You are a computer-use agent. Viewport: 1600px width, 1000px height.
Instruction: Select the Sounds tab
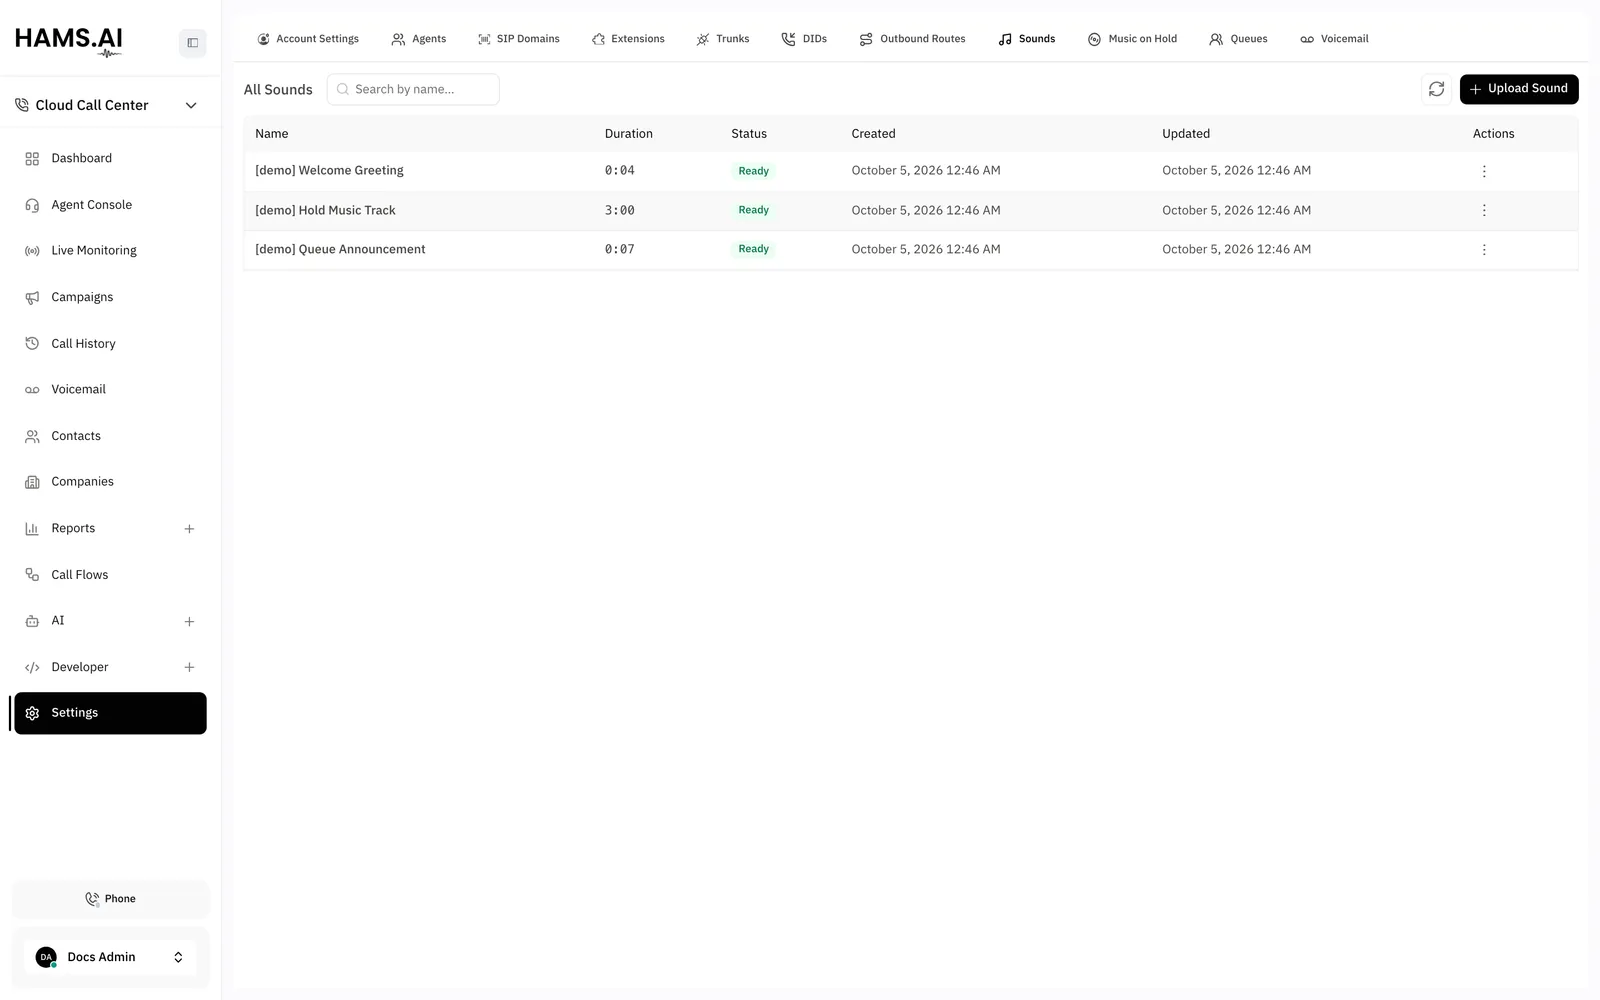click(1027, 39)
